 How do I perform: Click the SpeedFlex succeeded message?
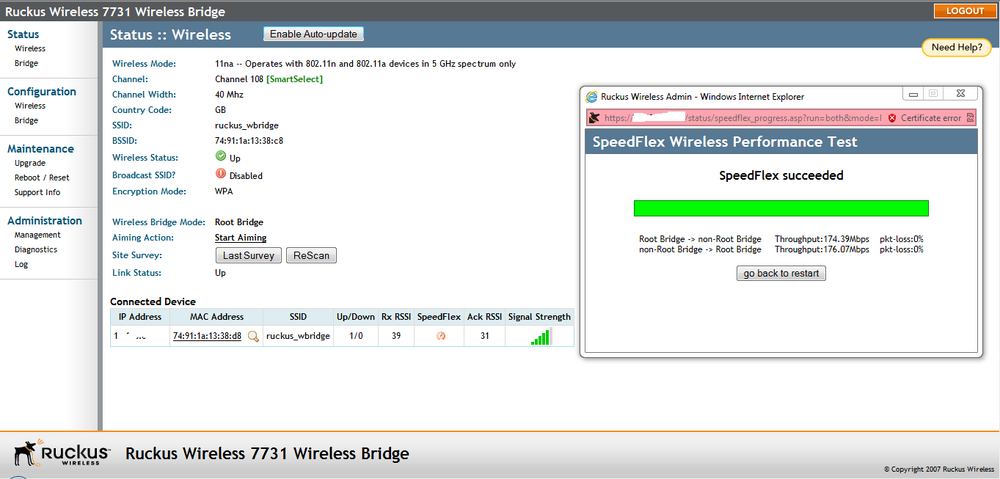(x=781, y=175)
